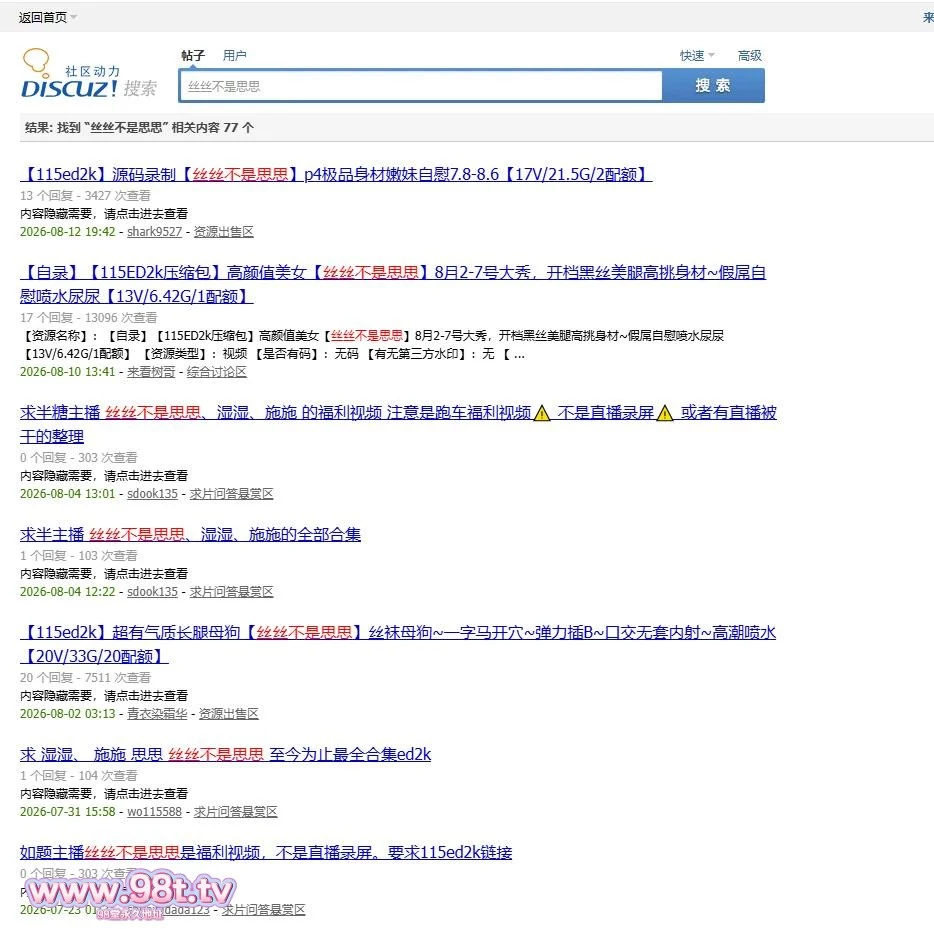This screenshot has width=934, height=929.
Task: Select the text '13 个回复 - 3427 次查看'
Action: (85, 195)
